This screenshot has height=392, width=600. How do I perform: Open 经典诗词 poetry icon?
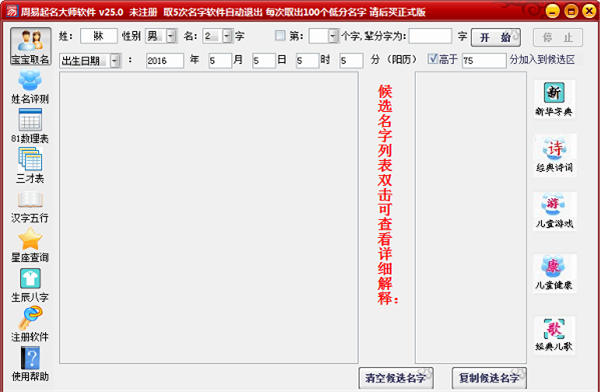point(554,155)
